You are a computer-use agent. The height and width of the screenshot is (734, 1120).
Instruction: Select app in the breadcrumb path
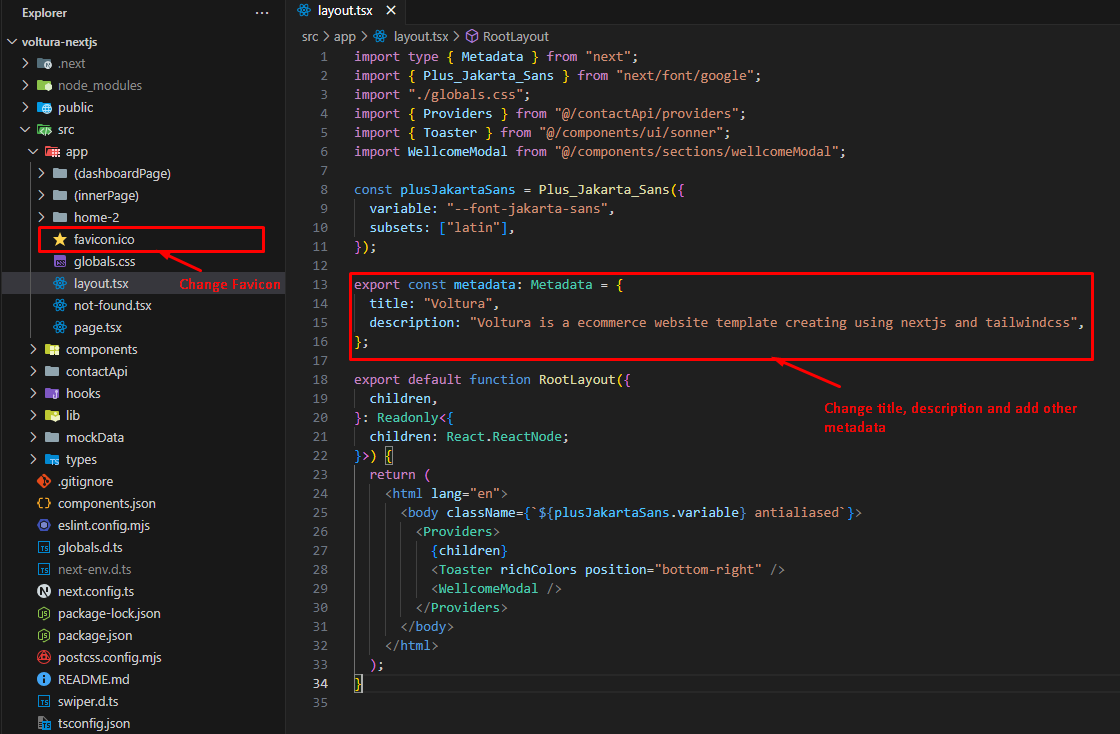coord(345,36)
